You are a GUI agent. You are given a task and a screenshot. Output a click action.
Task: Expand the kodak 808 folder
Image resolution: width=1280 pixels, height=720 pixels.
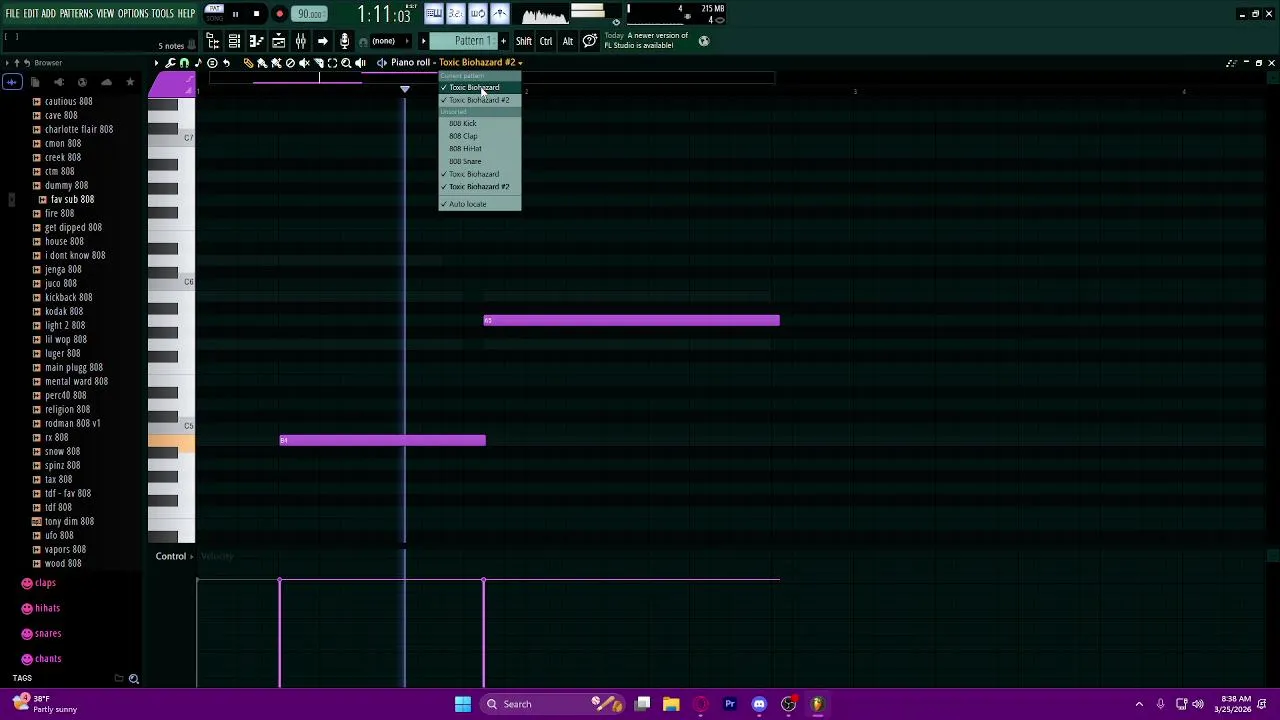coord(58,311)
